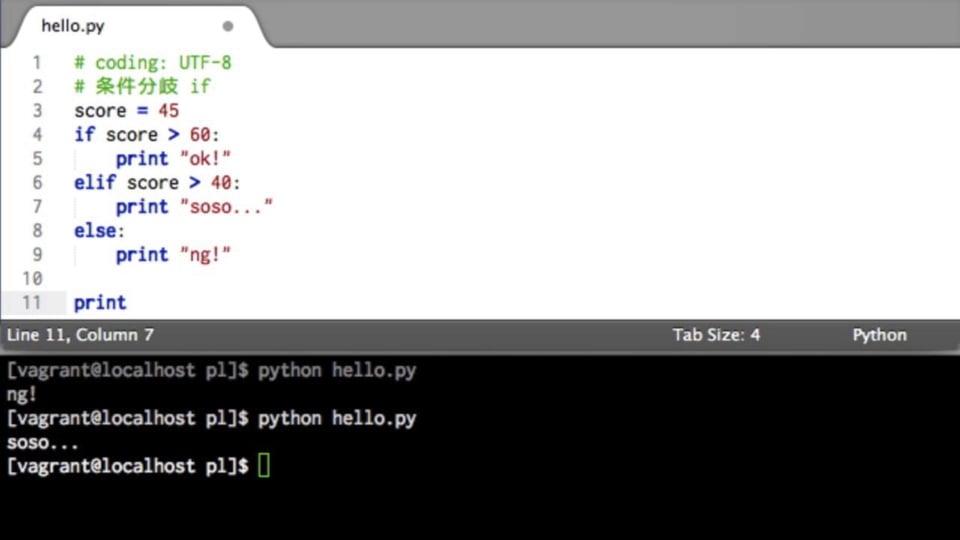960x540 pixels.
Task: Click the "# coding: UTF-8" comment
Action: pos(152,63)
